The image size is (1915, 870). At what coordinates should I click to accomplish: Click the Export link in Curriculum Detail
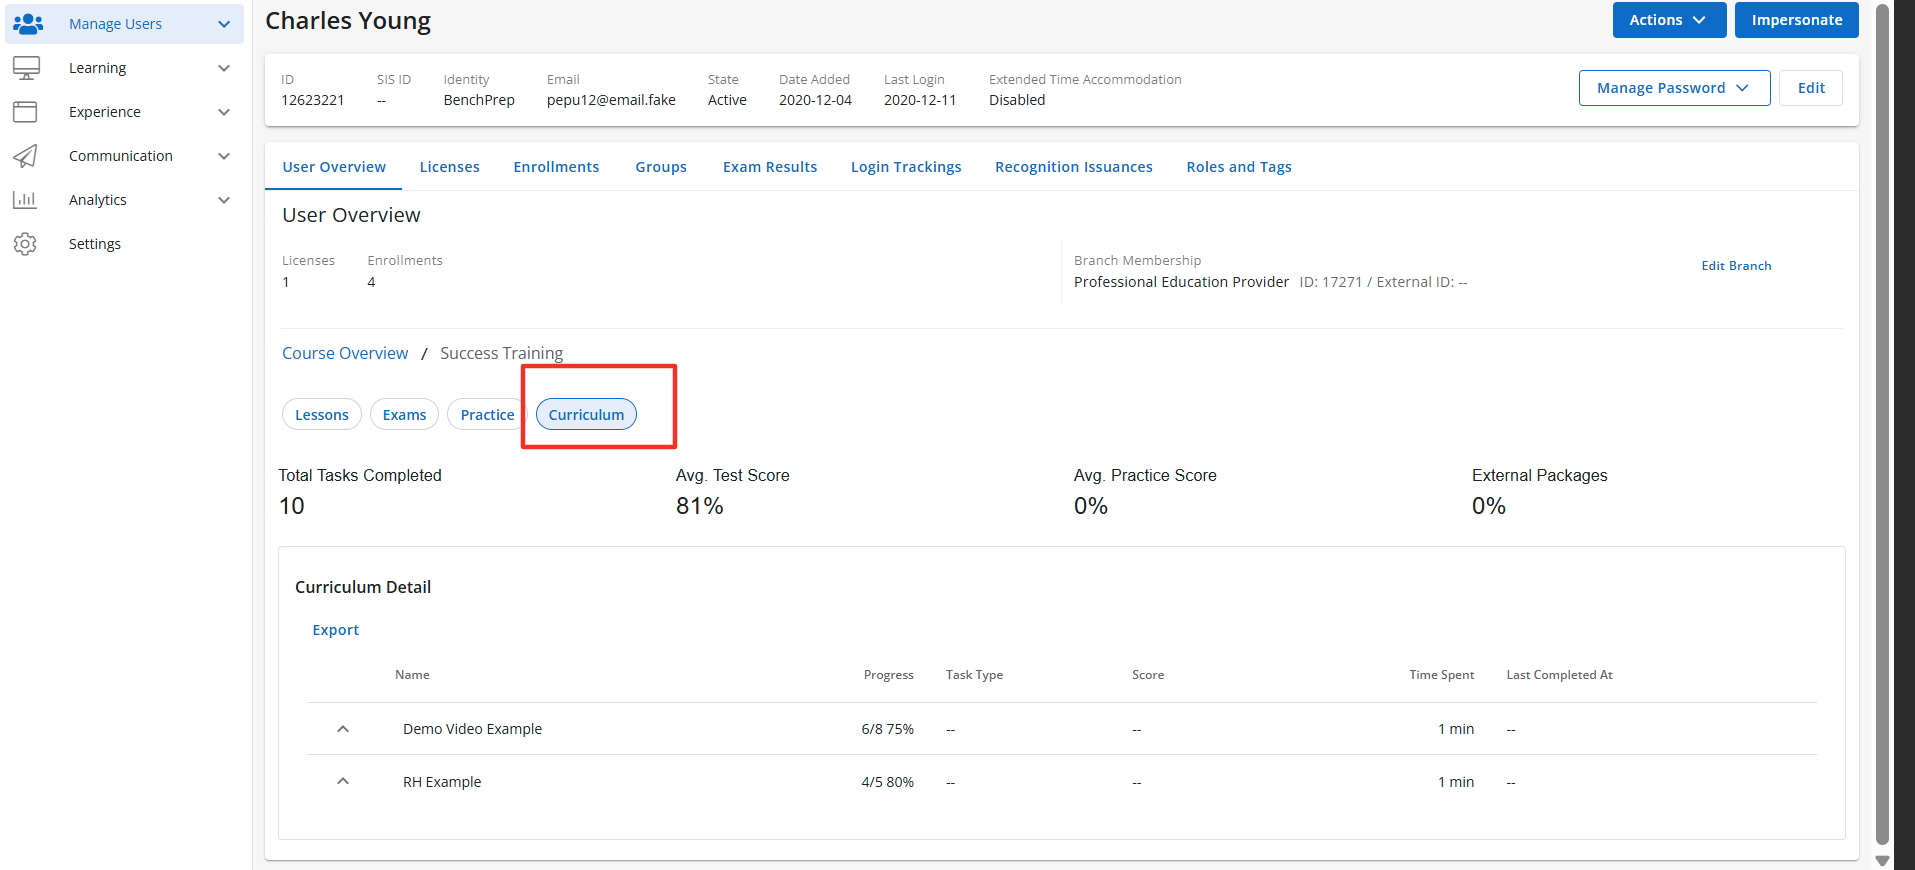(x=335, y=630)
